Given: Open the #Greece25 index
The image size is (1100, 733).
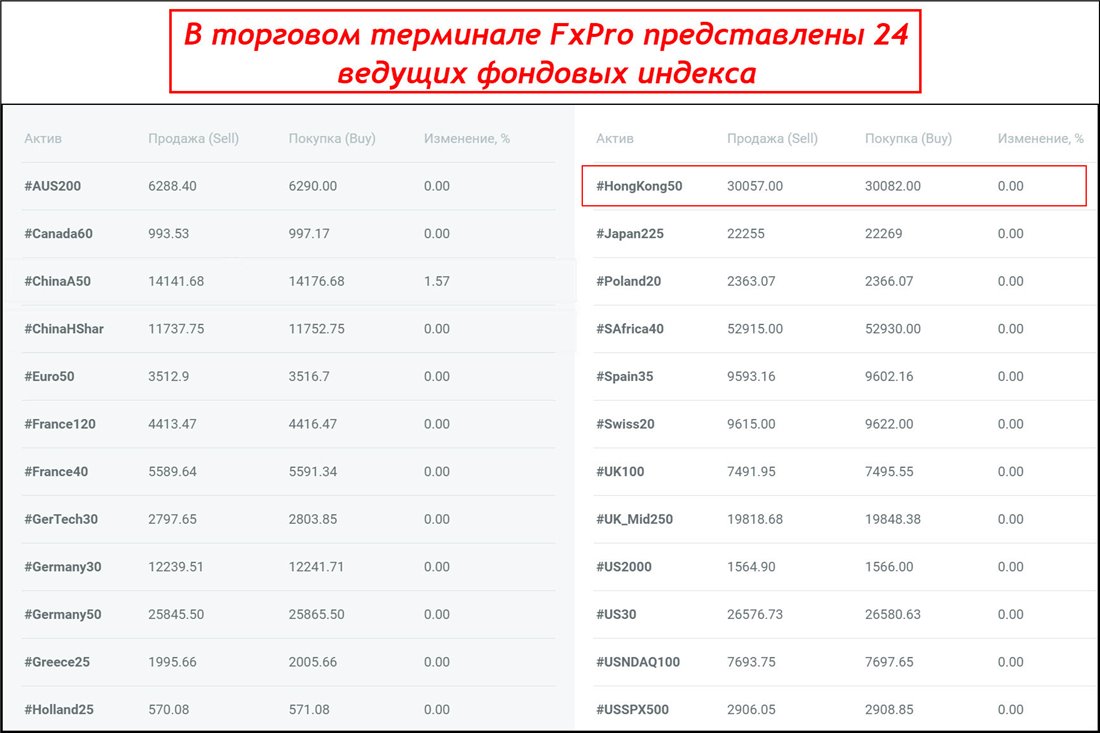Looking at the screenshot, I should click(57, 662).
